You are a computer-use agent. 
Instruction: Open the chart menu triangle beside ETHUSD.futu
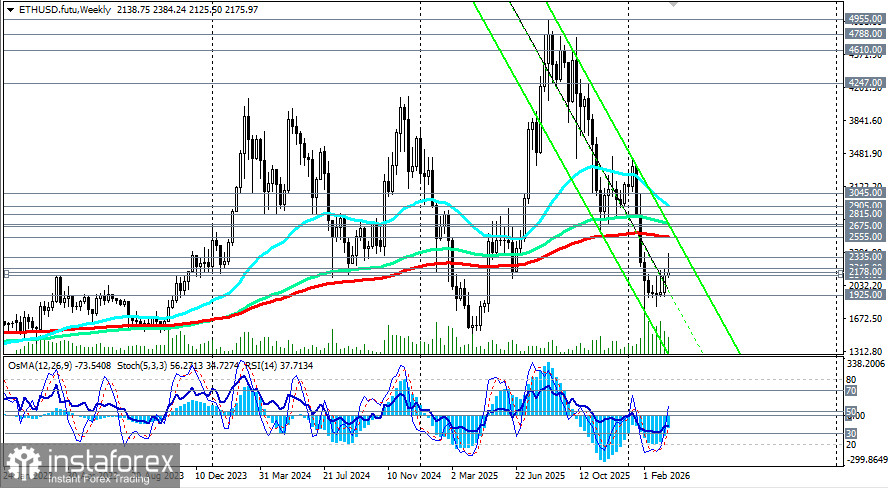pos(10,10)
